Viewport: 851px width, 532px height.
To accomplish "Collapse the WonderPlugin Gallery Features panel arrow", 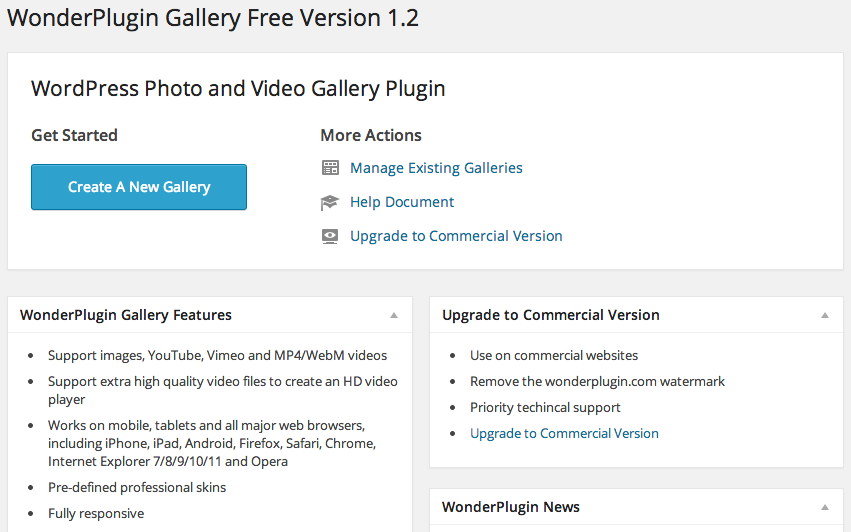I will coord(394,315).
